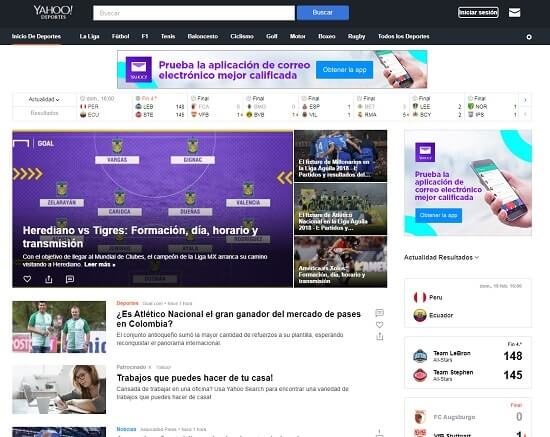
Task: Open Herediano vs Tigres headline
Action: (x=140, y=237)
